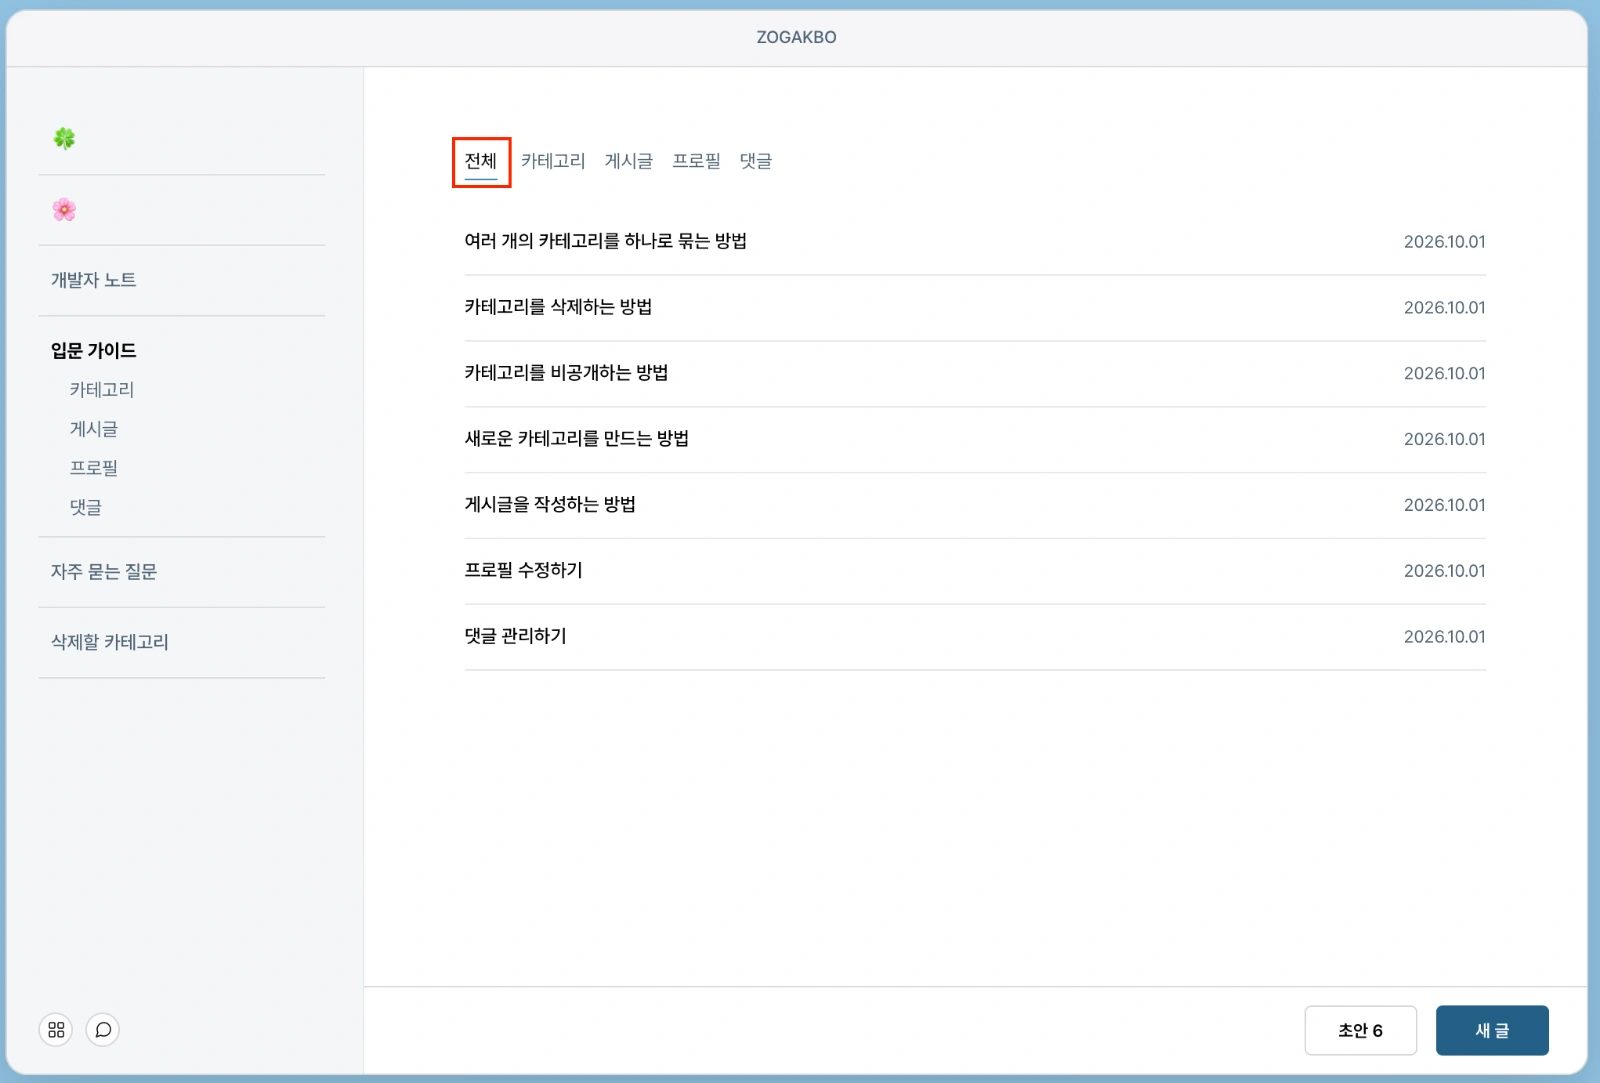Open post 프로필 수정하기
Screen dimensions: 1600x1083
pyautogui.click(x=975, y=570)
